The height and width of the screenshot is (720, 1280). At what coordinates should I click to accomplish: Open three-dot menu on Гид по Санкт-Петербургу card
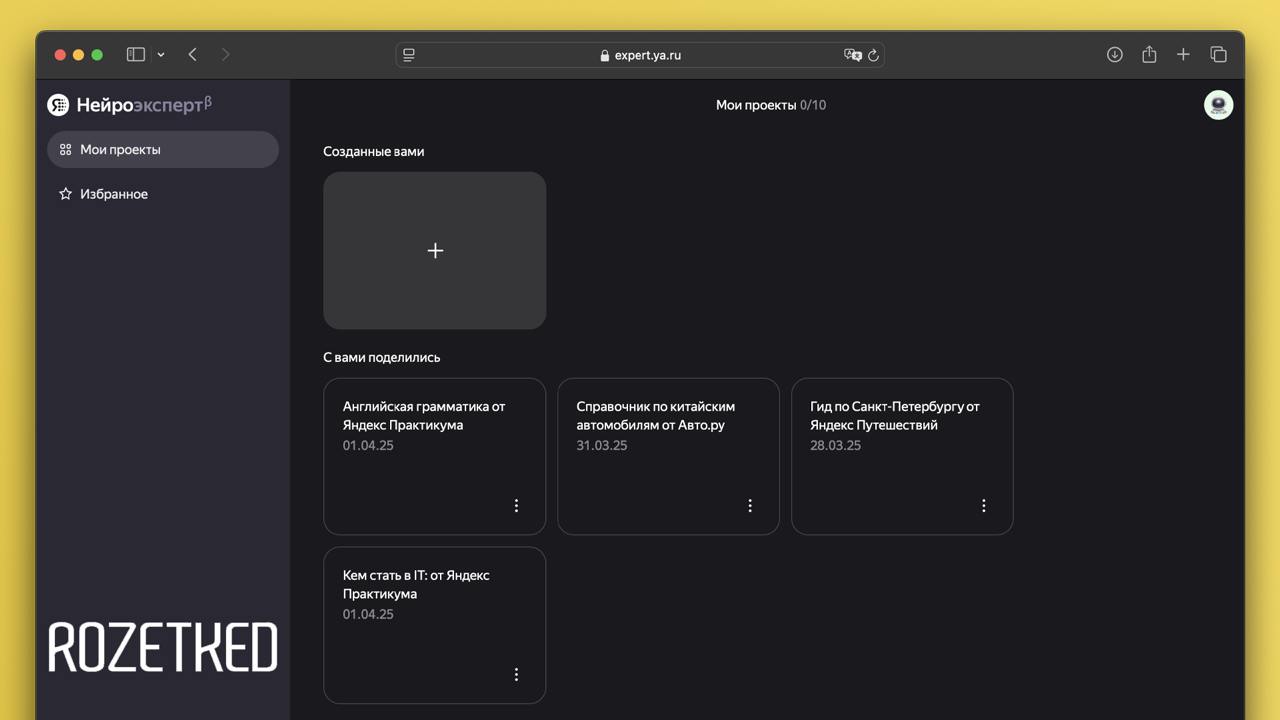984,506
